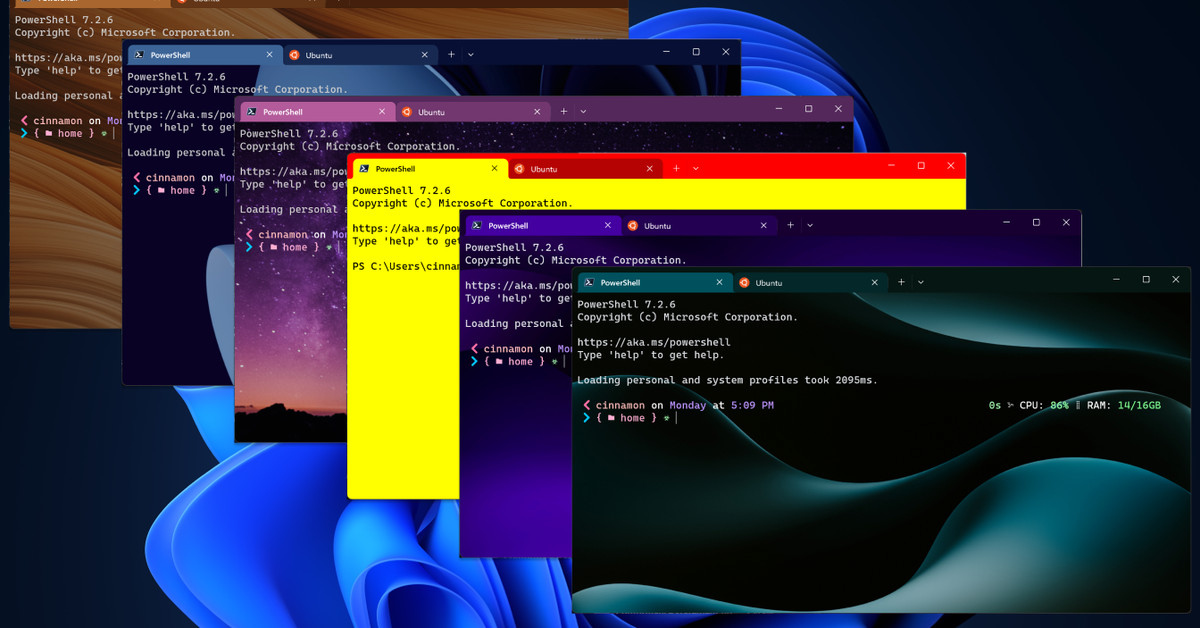1200x628 pixels.
Task: Click 'Monday' in the teal window prompt
Action: click(x=688, y=405)
